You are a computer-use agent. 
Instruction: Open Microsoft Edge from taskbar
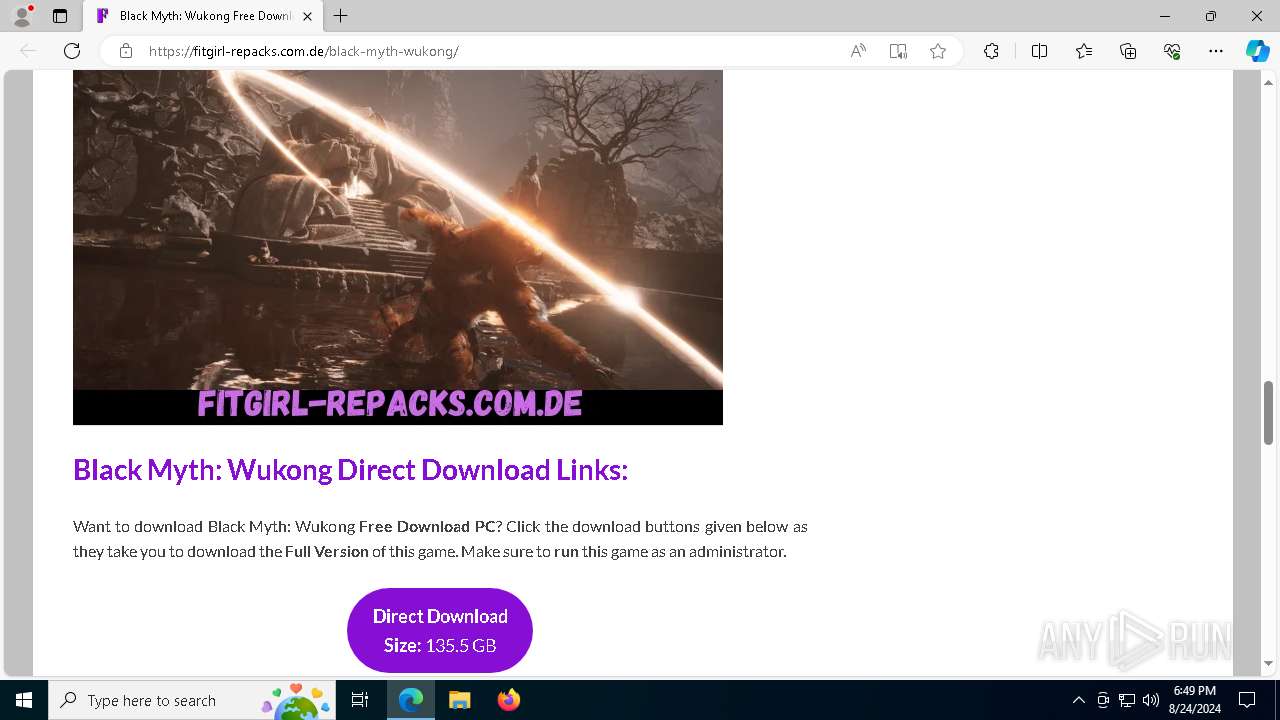411,700
